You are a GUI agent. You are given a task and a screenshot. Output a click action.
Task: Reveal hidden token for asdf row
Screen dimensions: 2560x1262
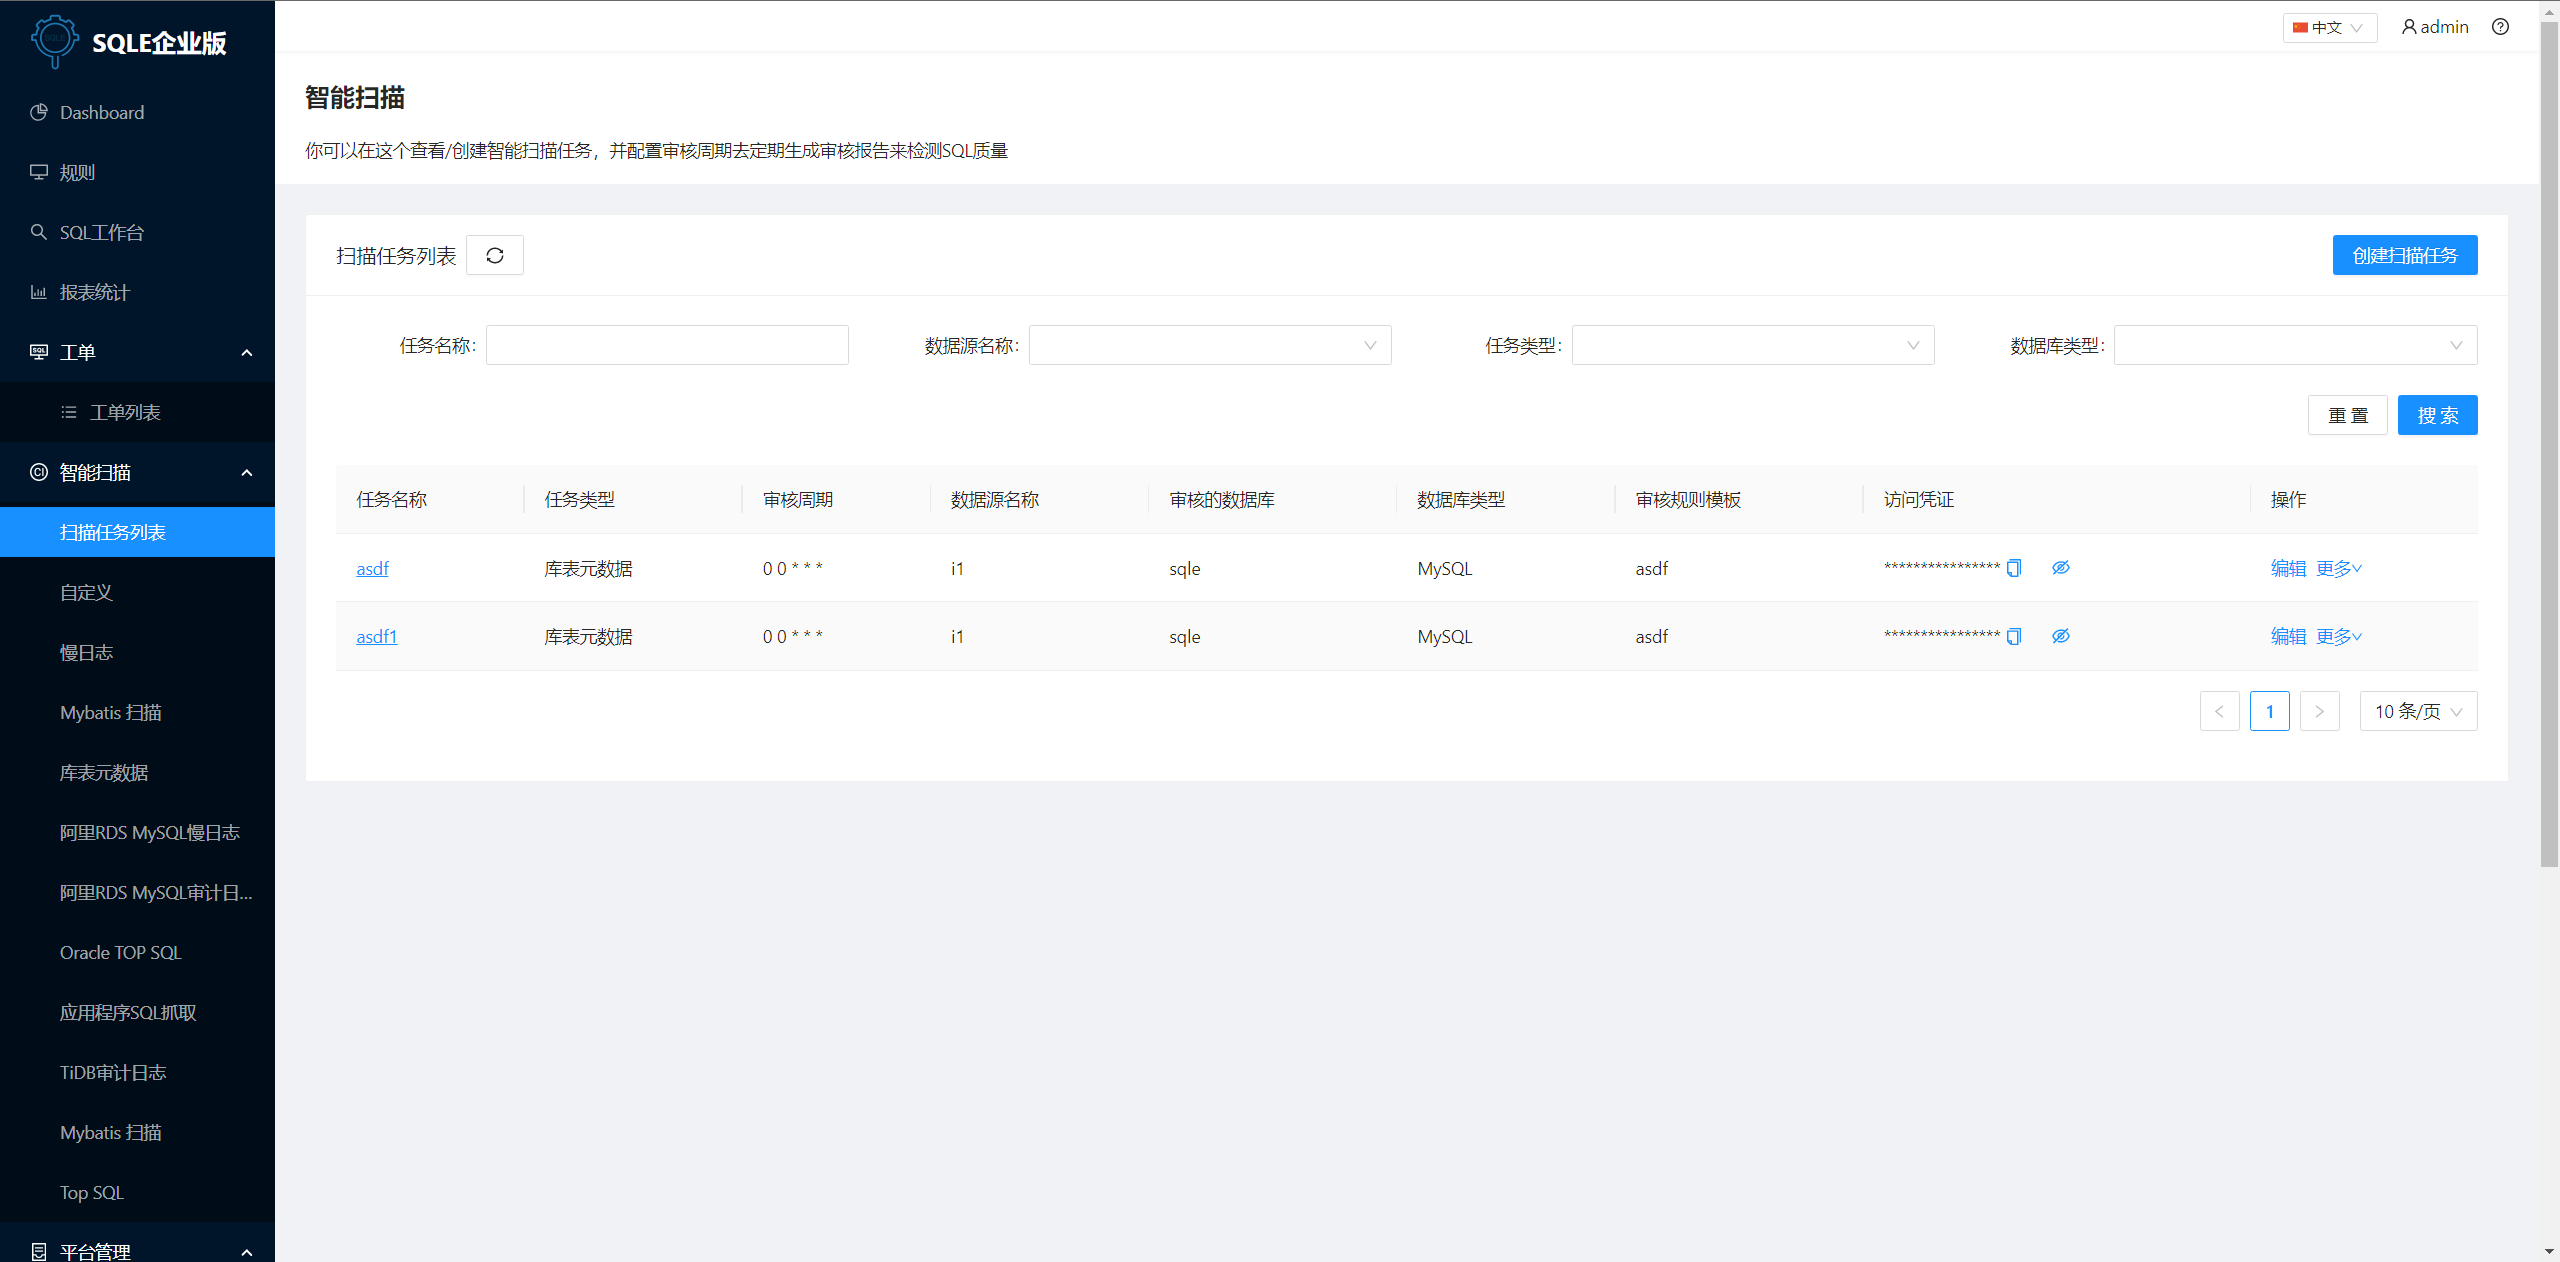pos(2061,568)
